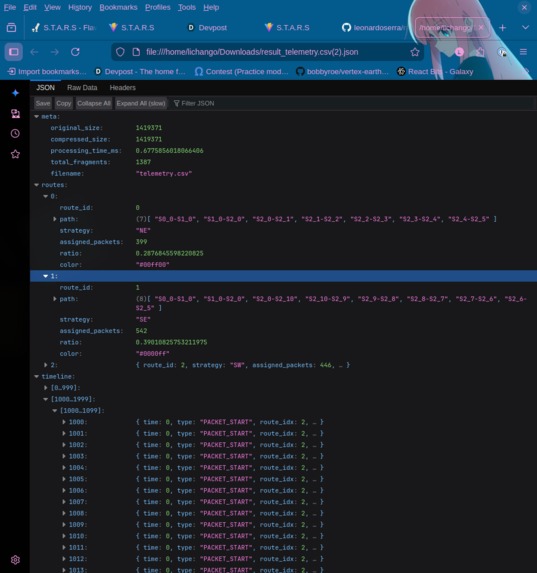Go back with the left arrow button

coord(34,52)
